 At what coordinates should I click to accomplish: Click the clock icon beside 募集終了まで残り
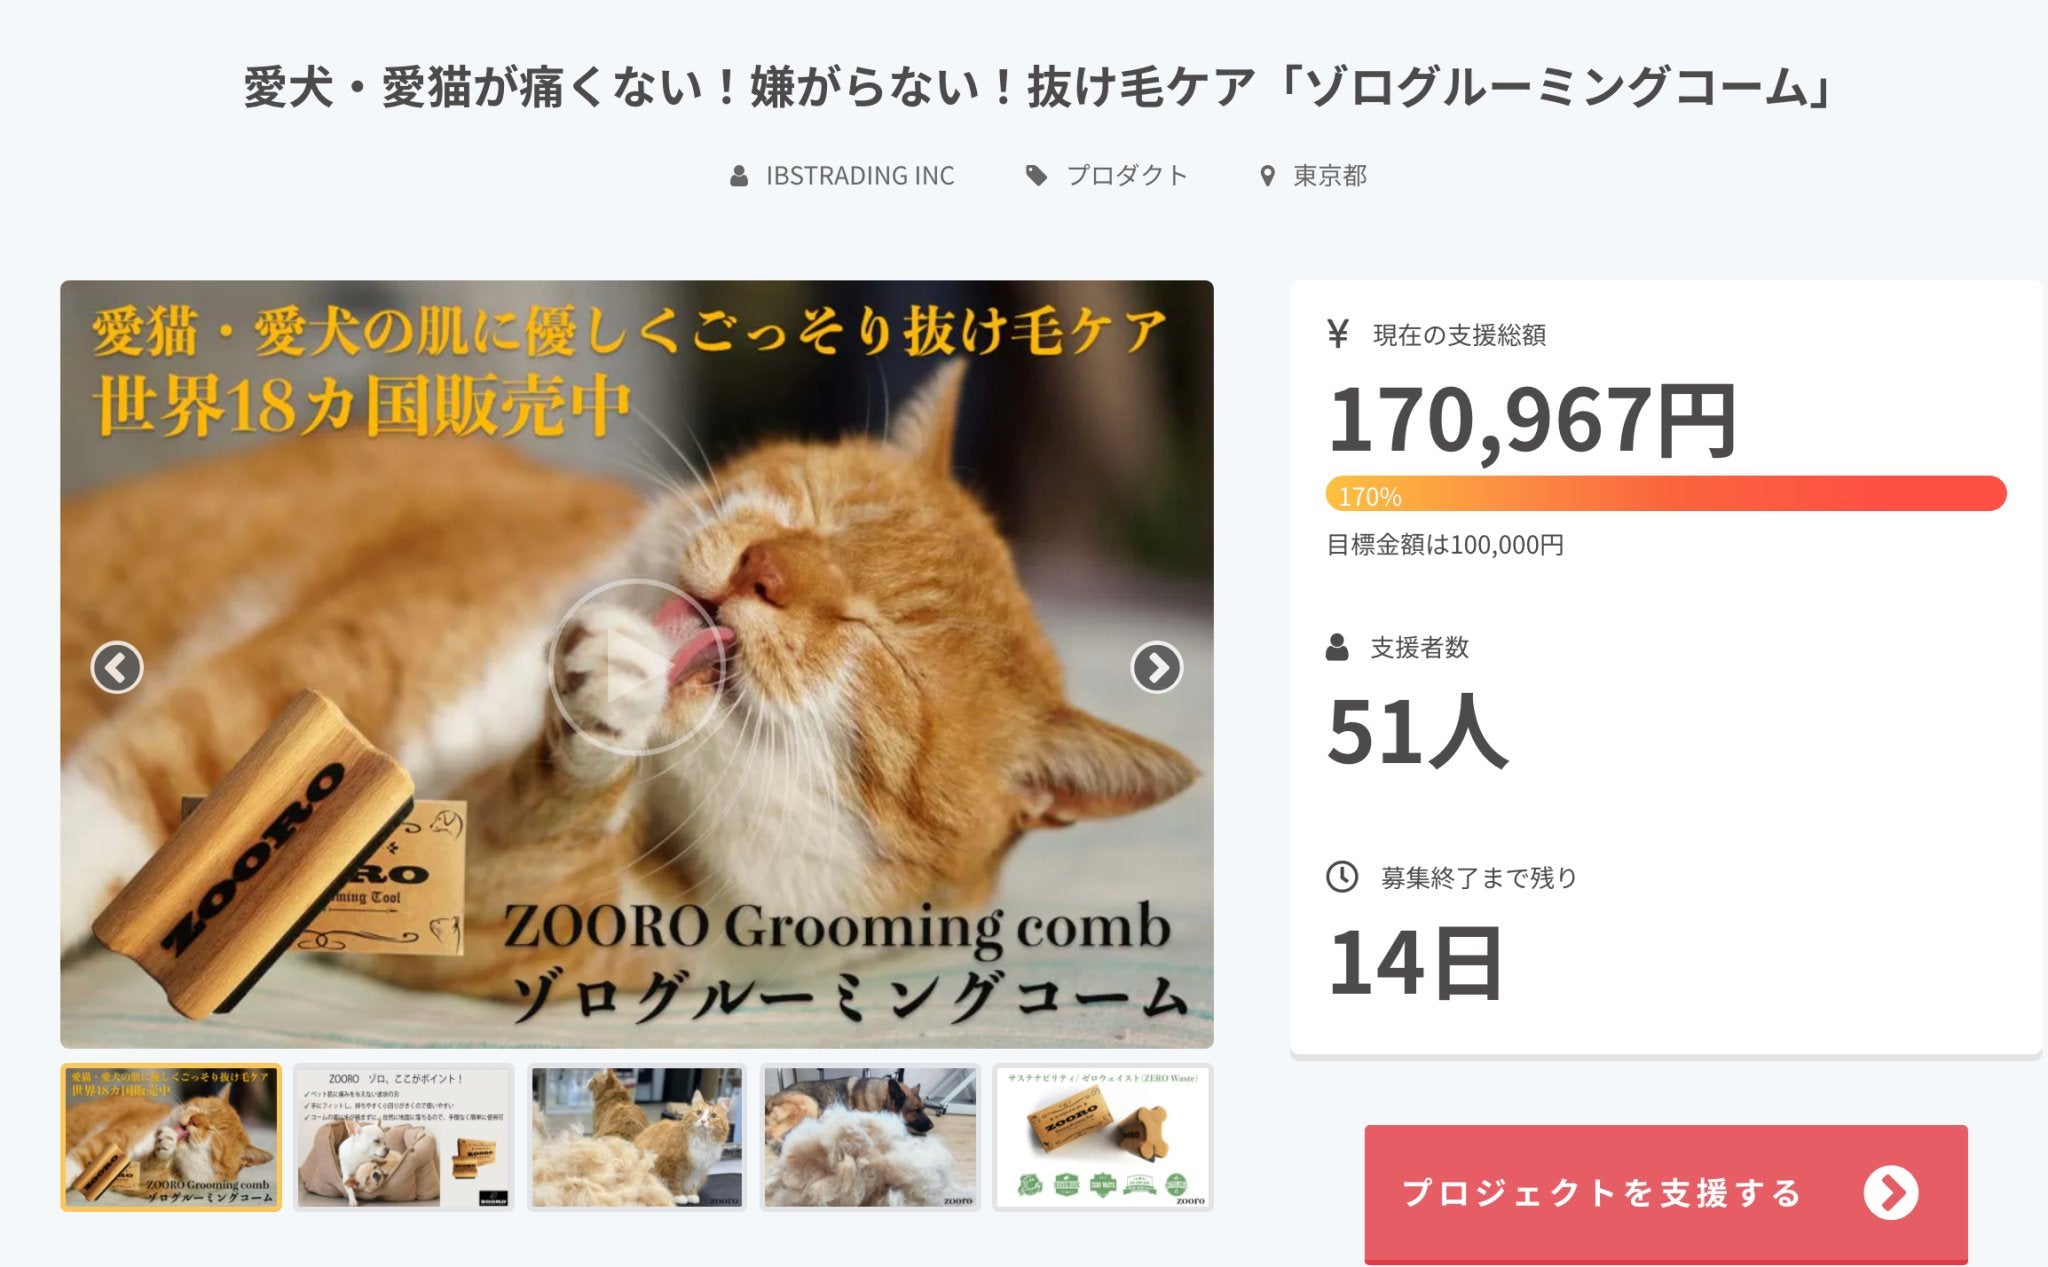point(1341,877)
